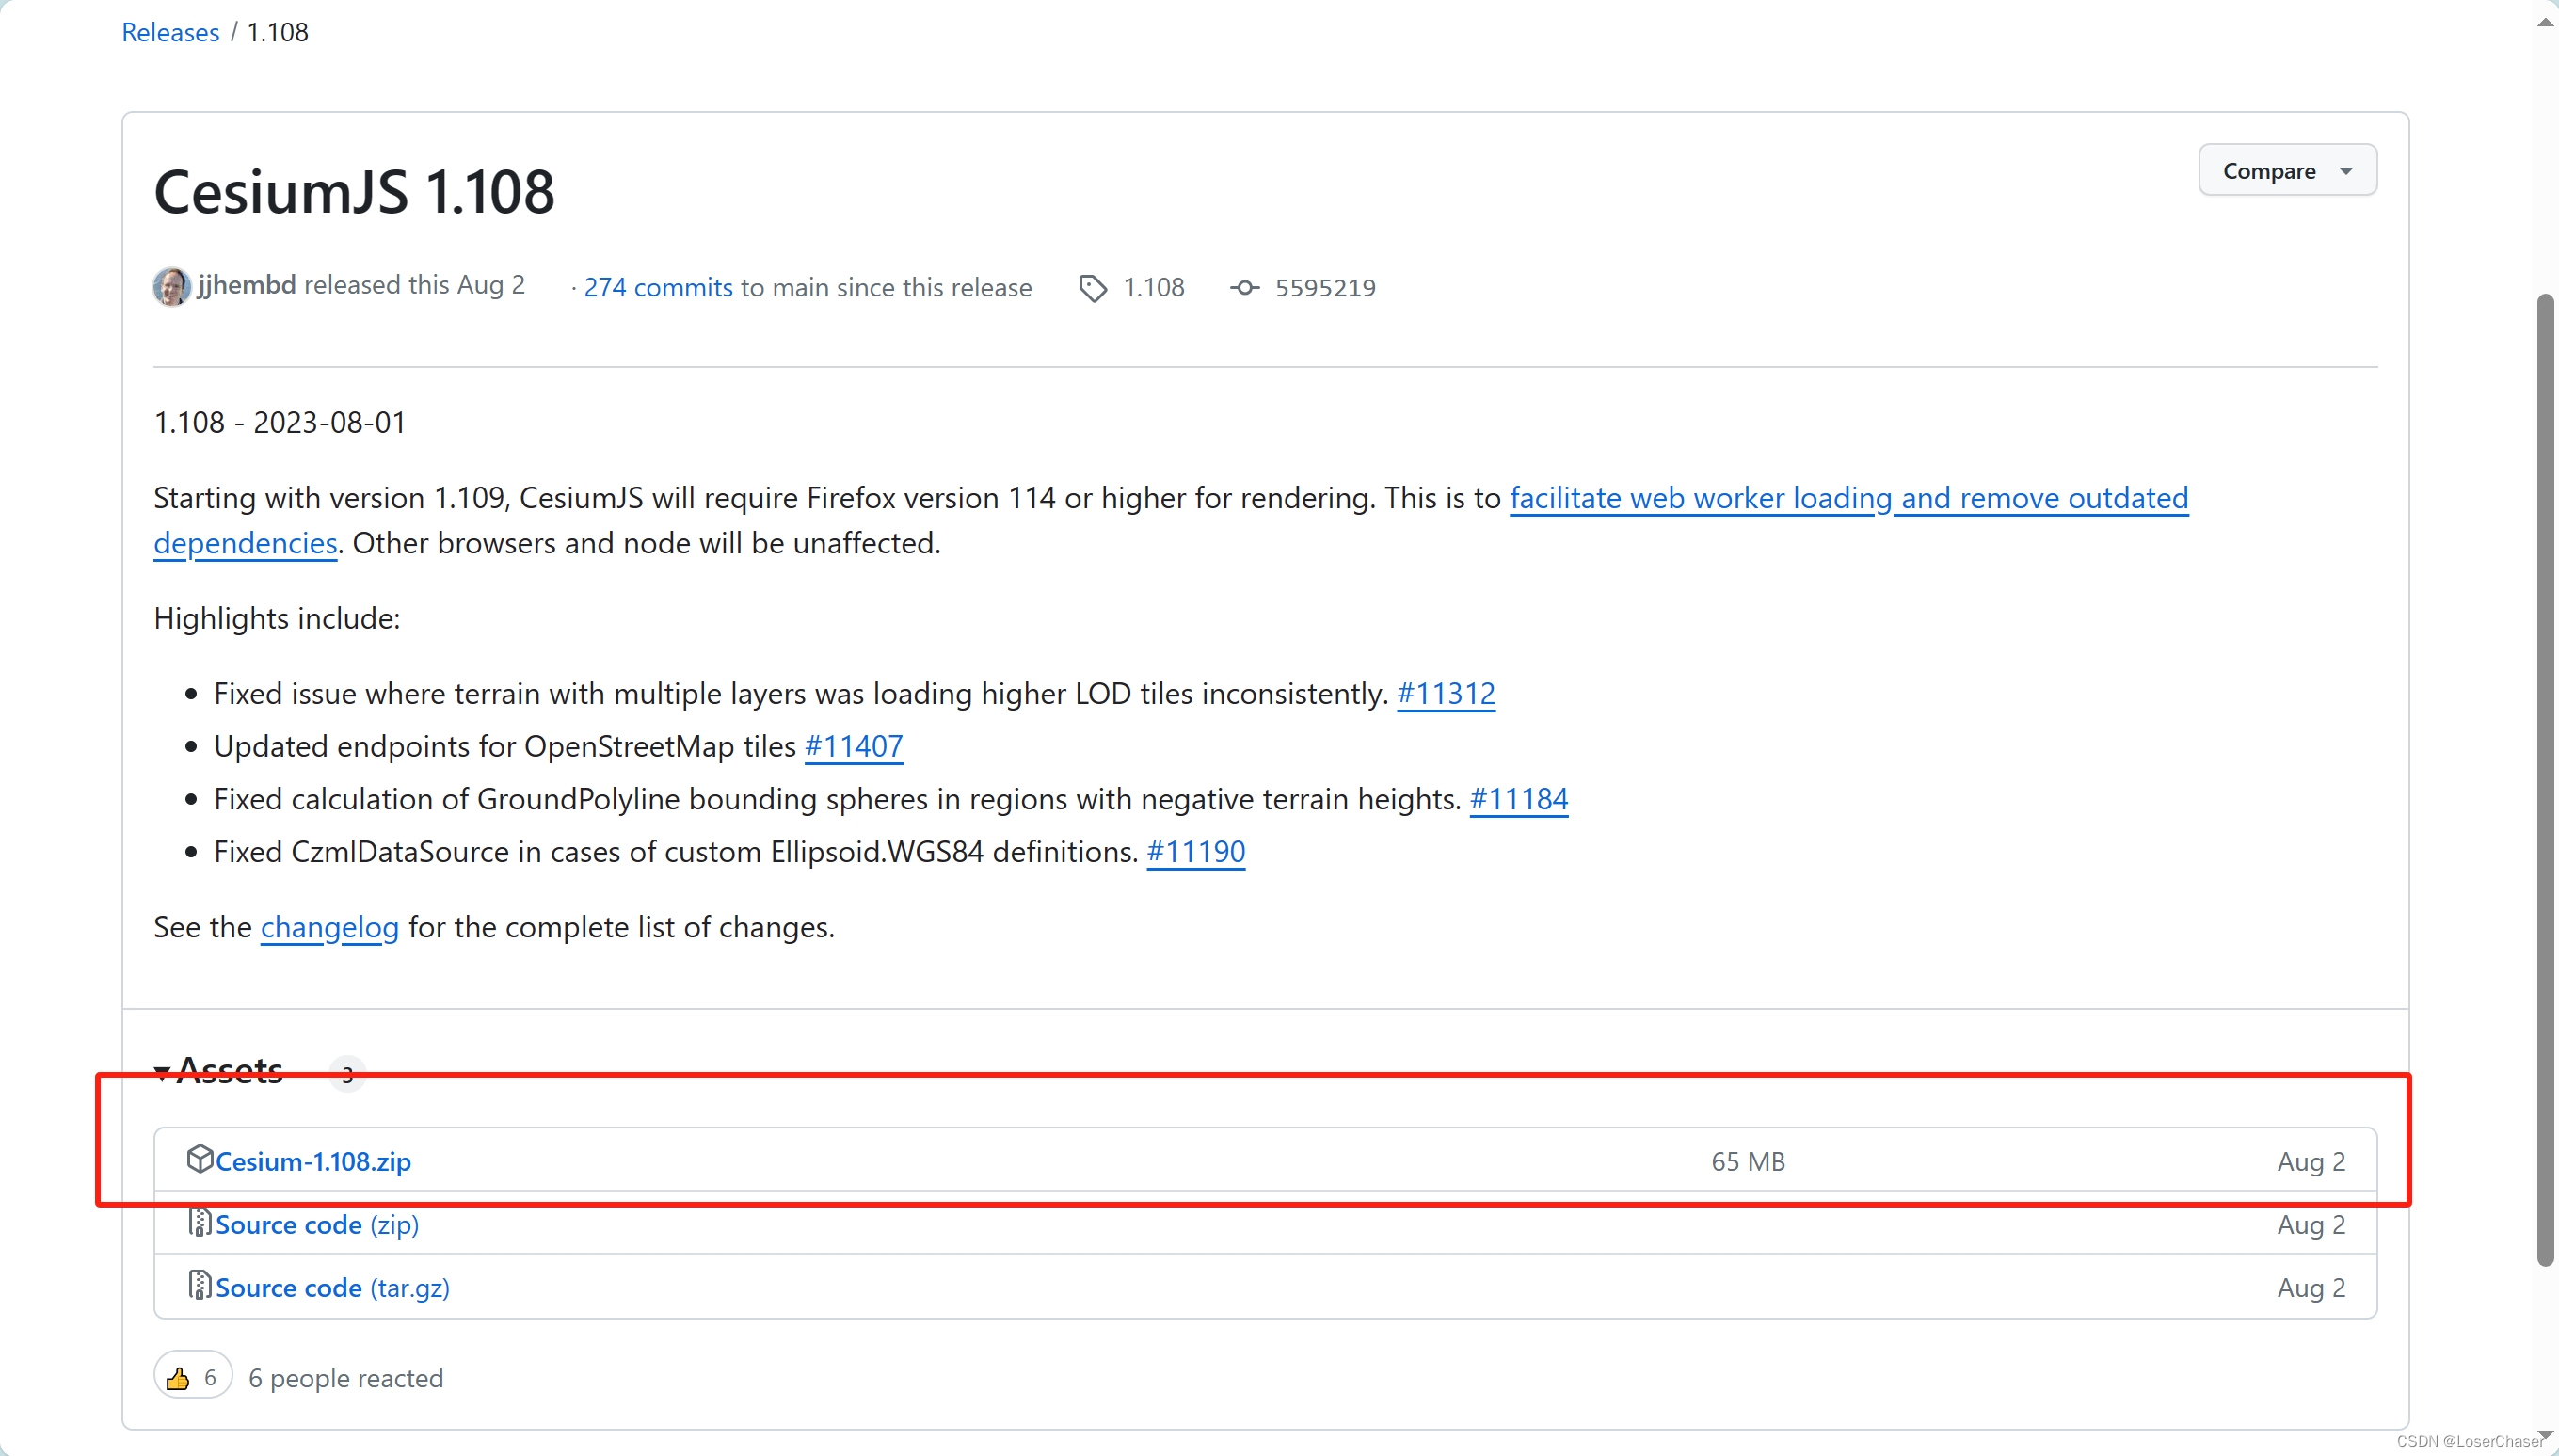The height and width of the screenshot is (1456, 2559).
Task: Open issue #11312
Action: coord(1445,692)
